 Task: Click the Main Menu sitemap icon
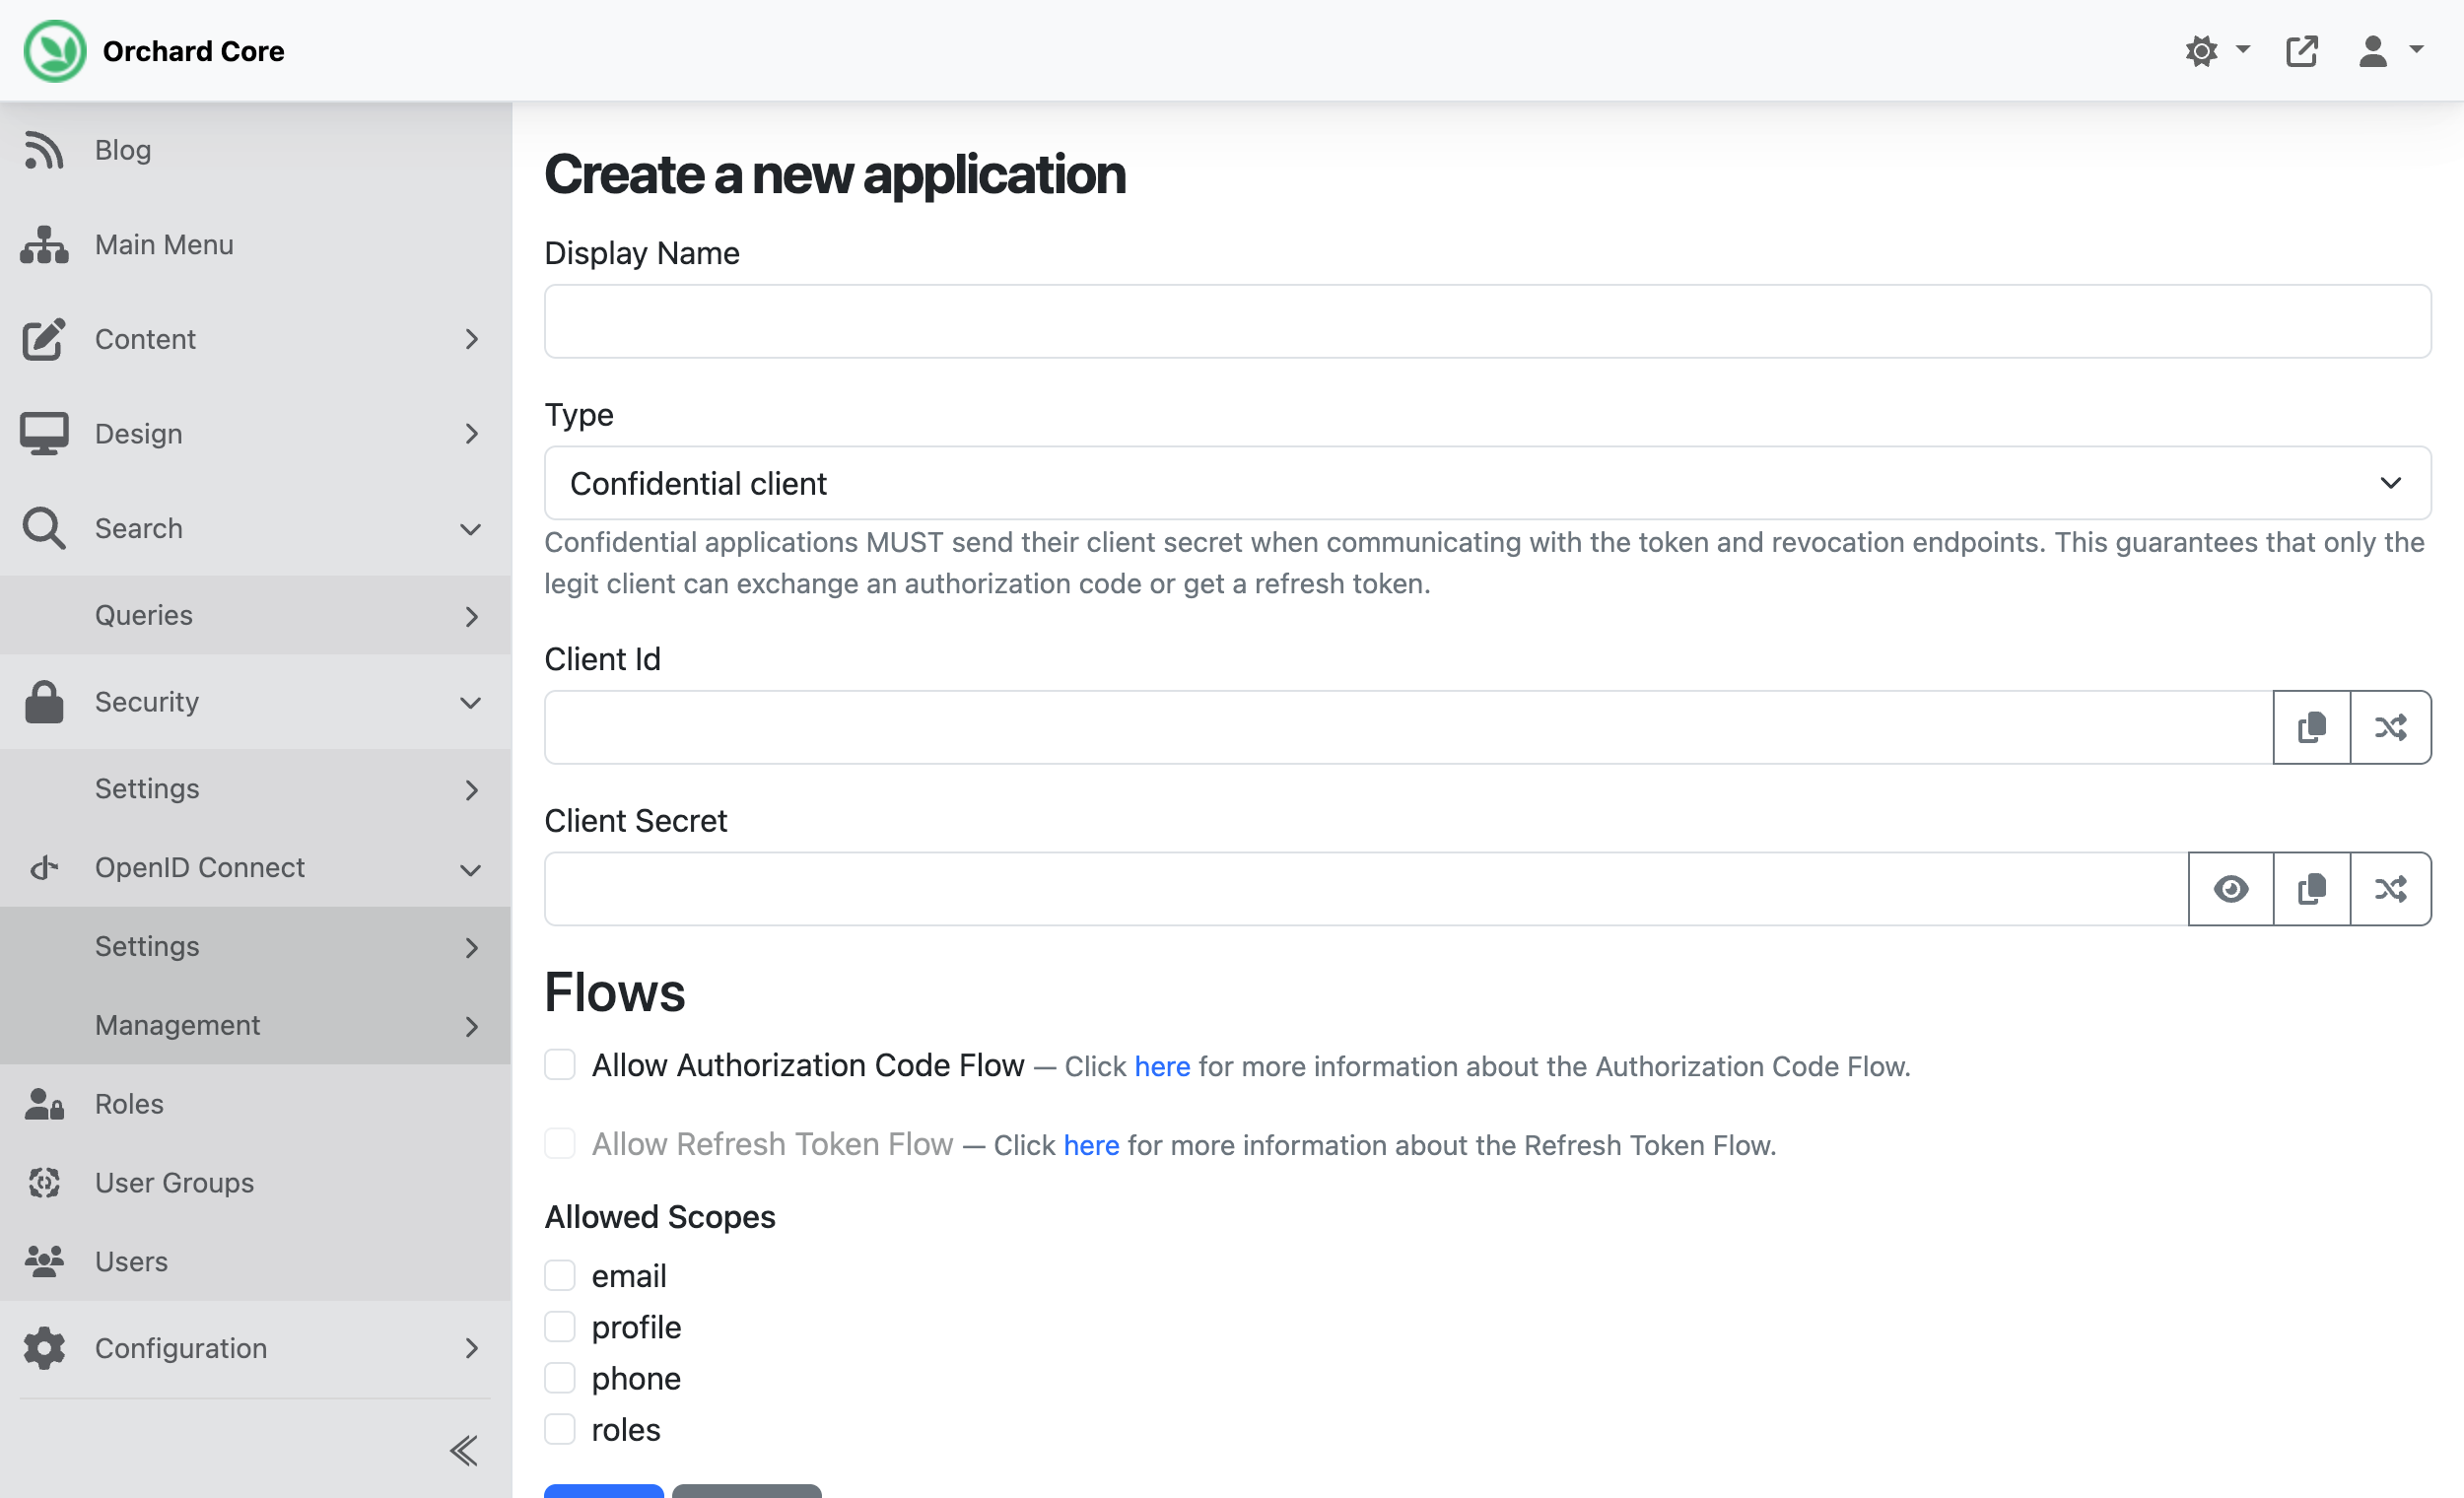(x=44, y=245)
